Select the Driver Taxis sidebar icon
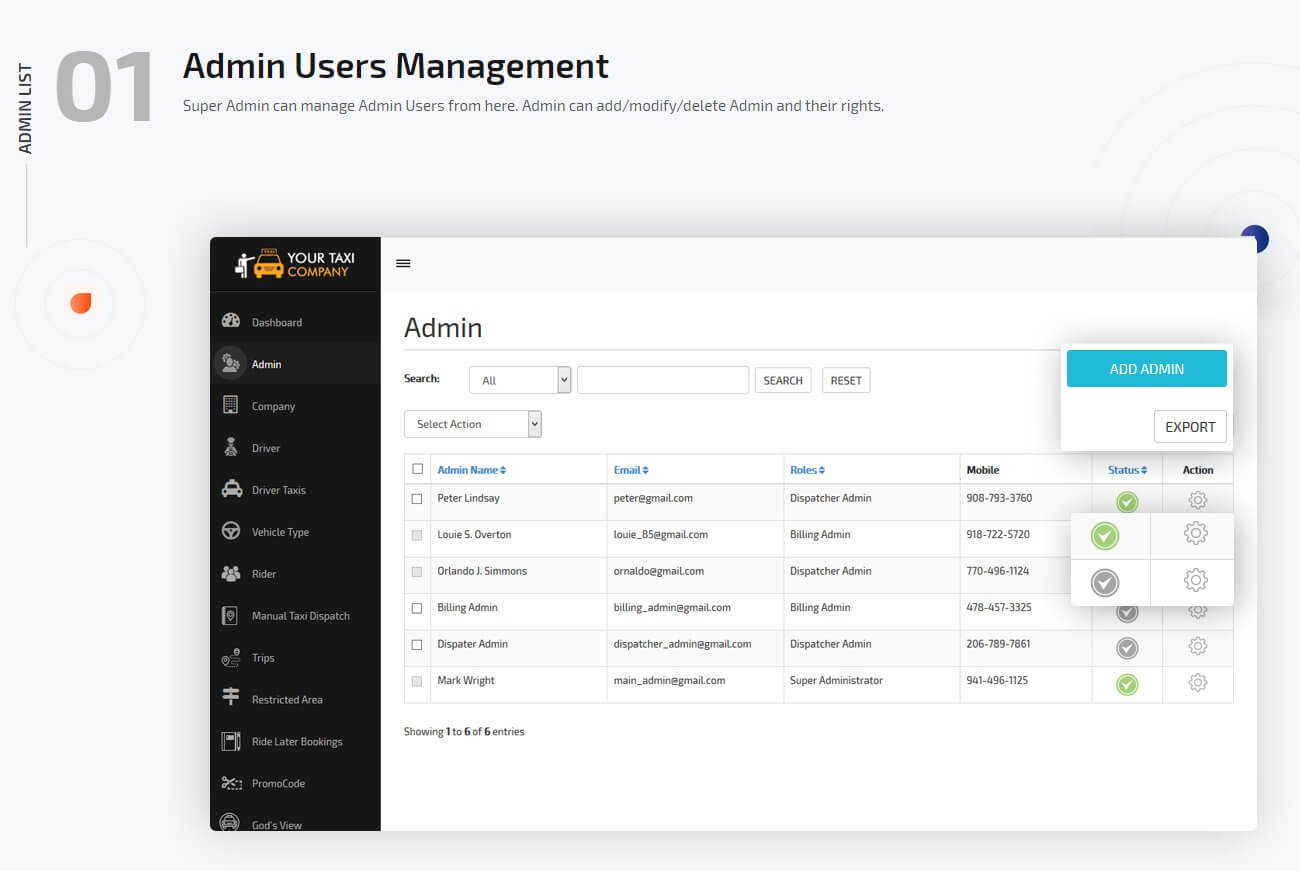This screenshot has height=871, width=1300. (x=229, y=489)
